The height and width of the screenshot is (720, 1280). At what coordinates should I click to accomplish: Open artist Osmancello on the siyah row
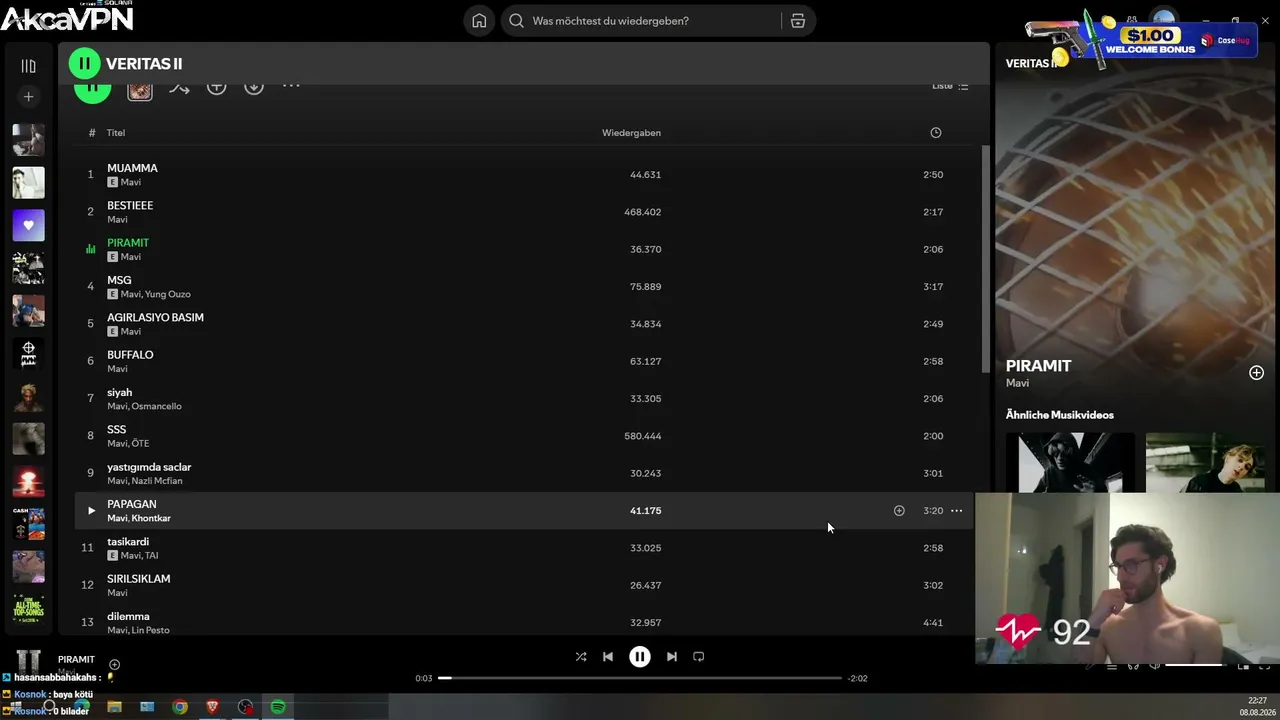coord(156,406)
